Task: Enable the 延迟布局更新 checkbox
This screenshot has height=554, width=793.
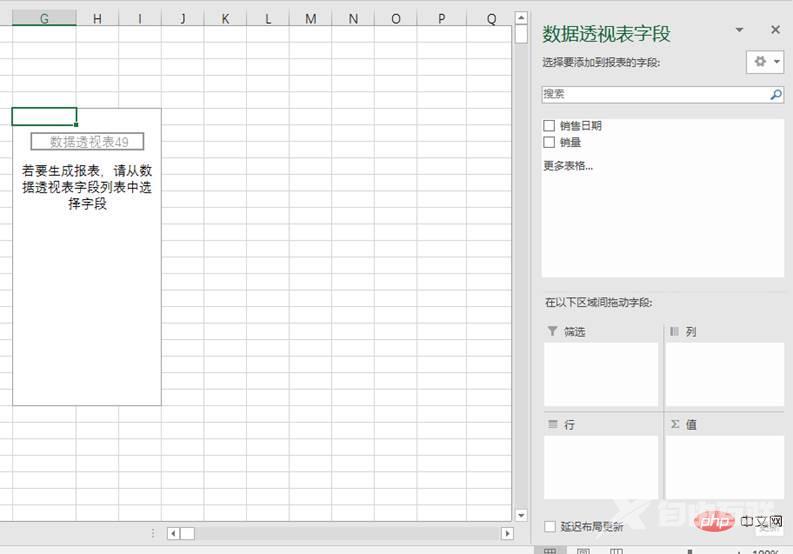Action: (x=550, y=526)
